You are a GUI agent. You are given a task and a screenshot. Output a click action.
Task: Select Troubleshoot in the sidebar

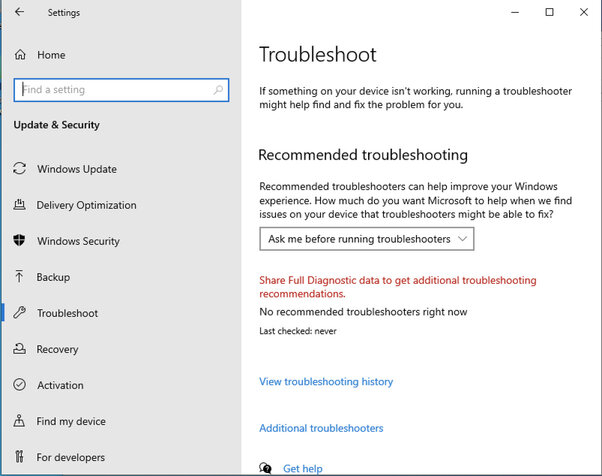[x=67, y=313]
